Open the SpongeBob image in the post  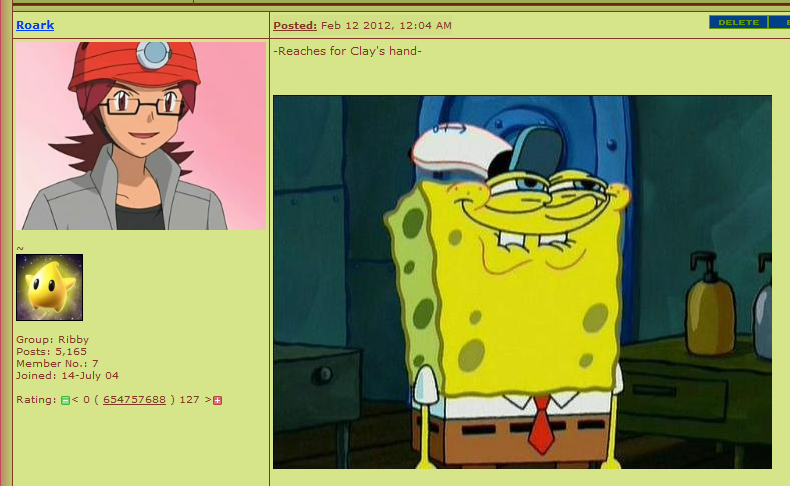[522, 282]
